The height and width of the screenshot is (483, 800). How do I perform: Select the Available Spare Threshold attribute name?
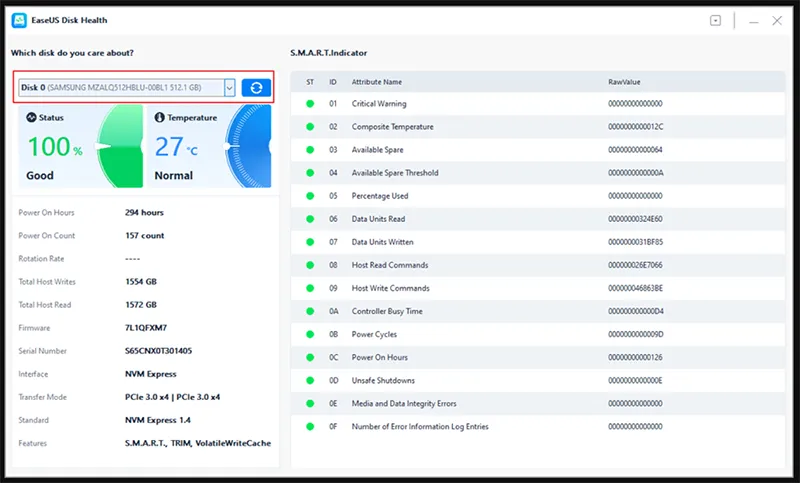pyautogui.click(x=395, y=173)
